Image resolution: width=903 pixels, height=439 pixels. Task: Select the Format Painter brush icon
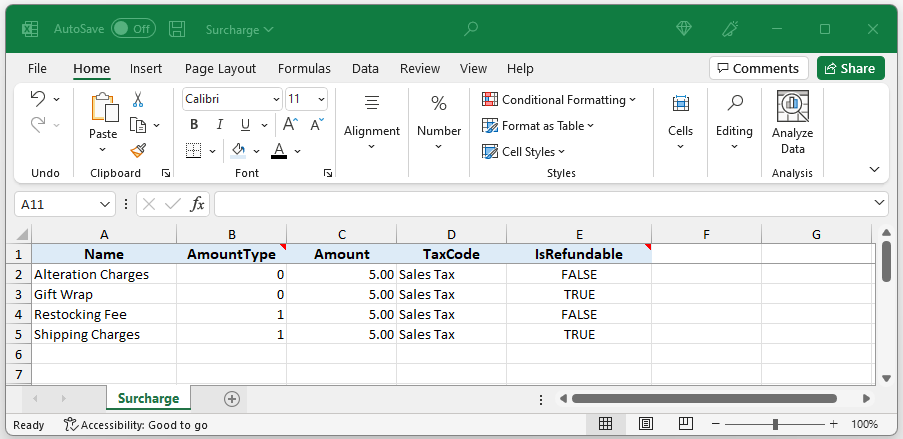(x=138, y=150)
